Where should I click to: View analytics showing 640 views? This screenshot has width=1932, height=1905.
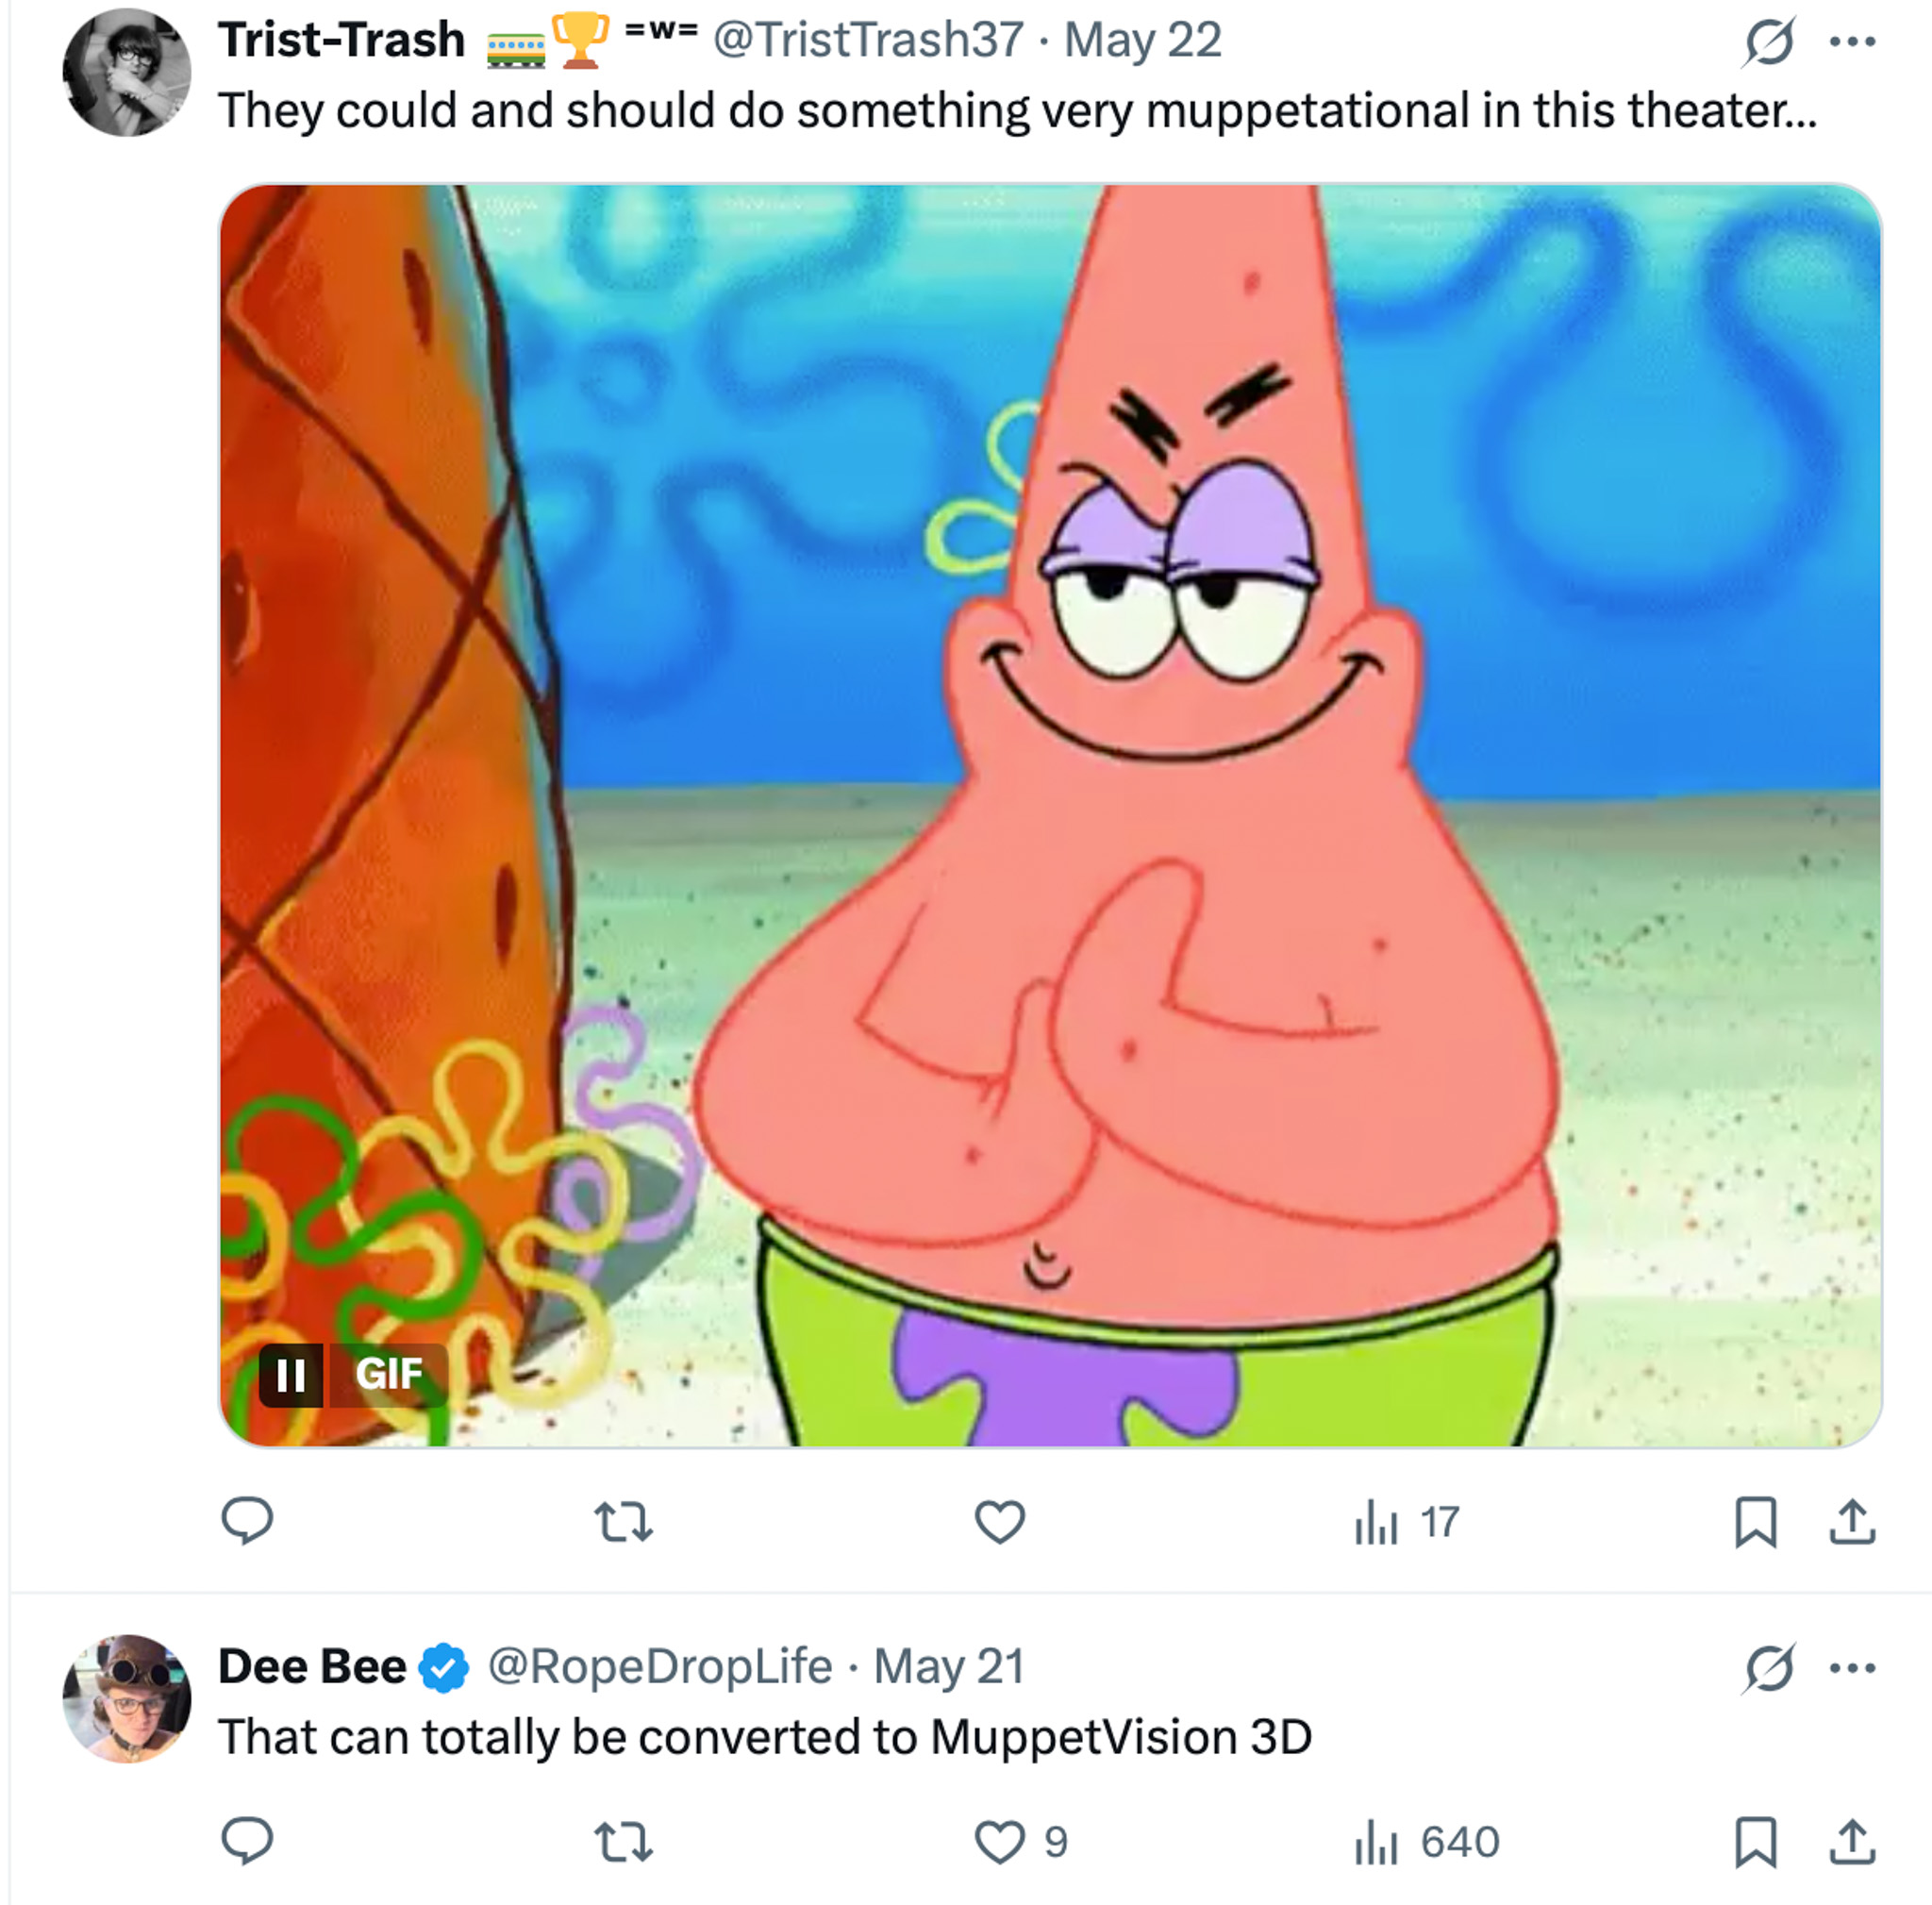(x=1426, y=1841)
